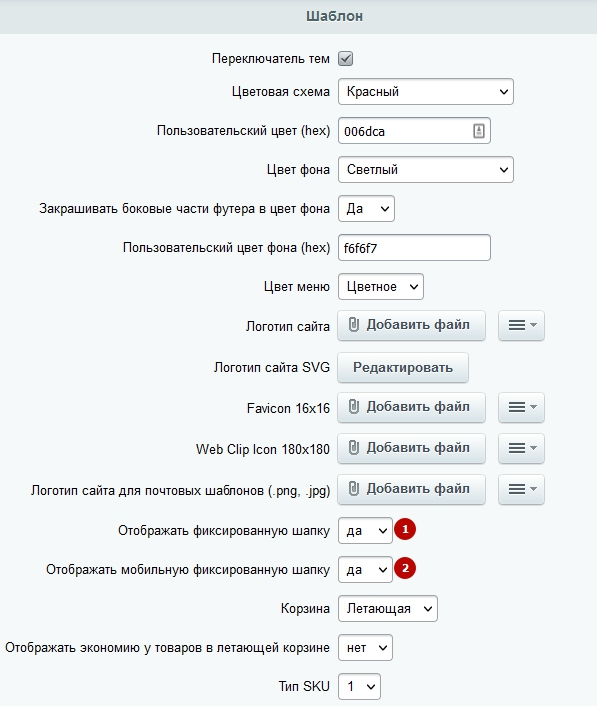This screenshot has width=597, height=706.
Task: Click Добавить файл for Логотип сайта
Action: point(412,325)
